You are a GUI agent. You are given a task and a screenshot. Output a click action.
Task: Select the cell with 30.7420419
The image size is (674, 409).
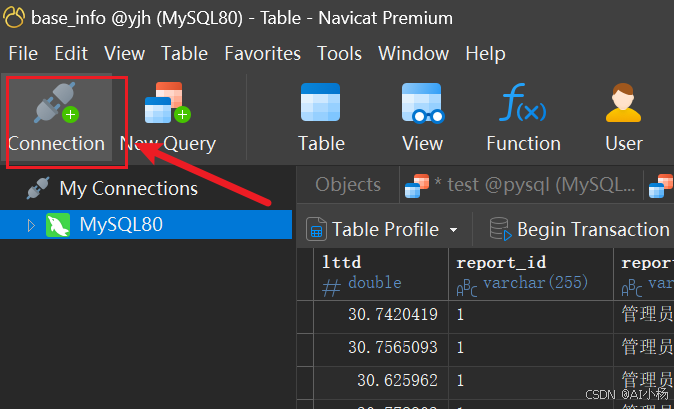point(381,315)
